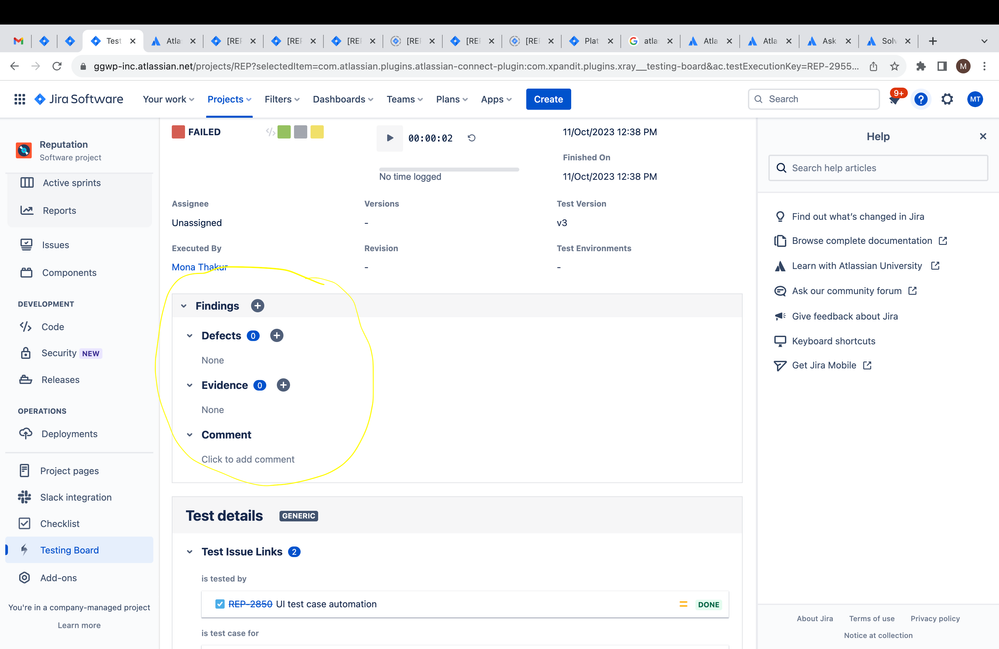The width and height of the screenshot is (999, 649).
Task: Bookmark this page with star icon
Action: click(895, 66)
